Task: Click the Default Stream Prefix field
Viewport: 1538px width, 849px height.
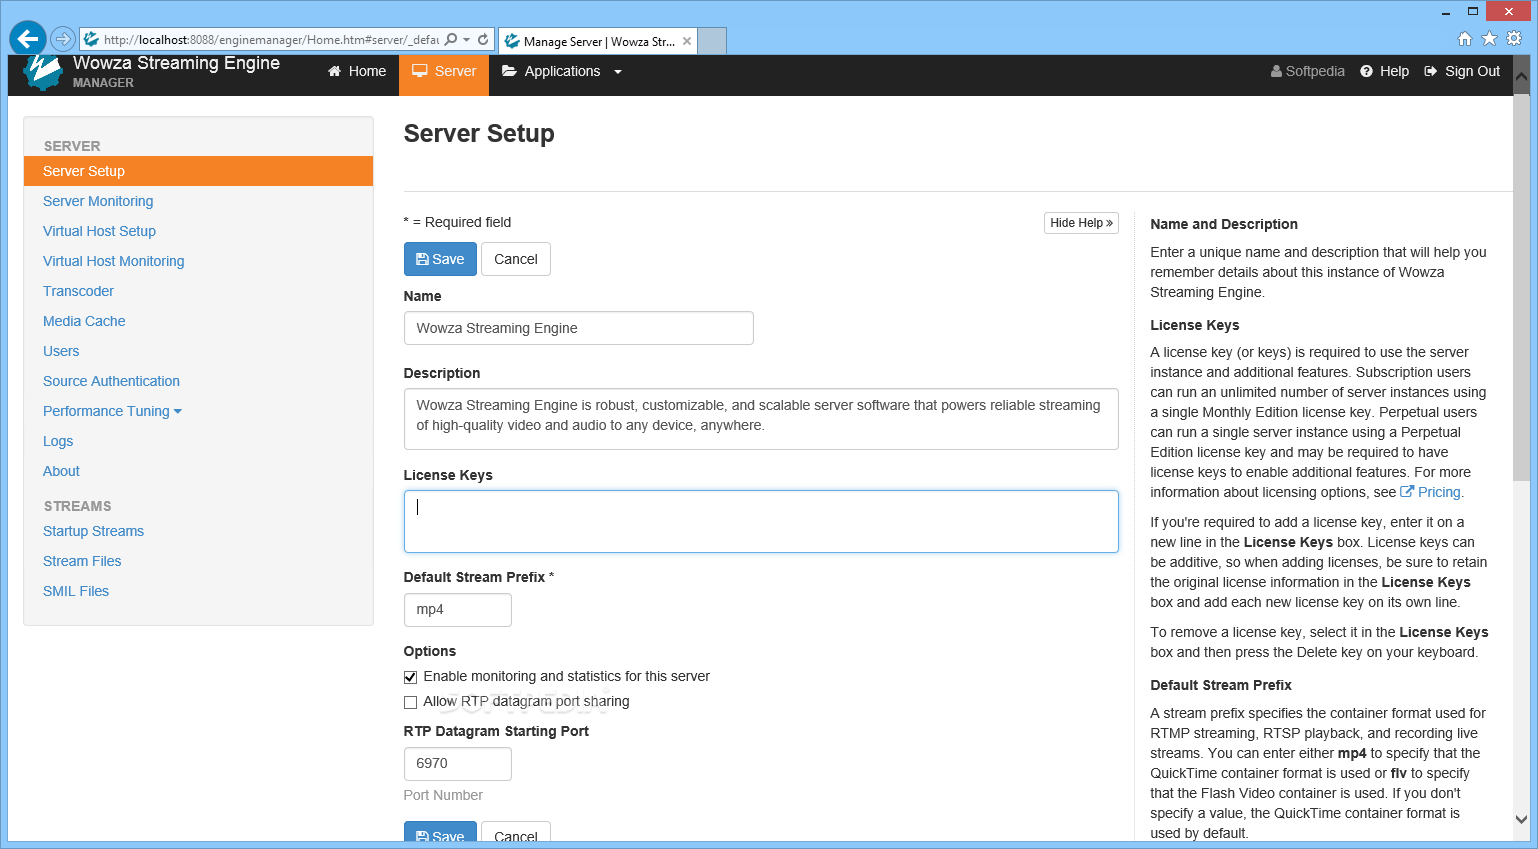Action: (457, 610)
